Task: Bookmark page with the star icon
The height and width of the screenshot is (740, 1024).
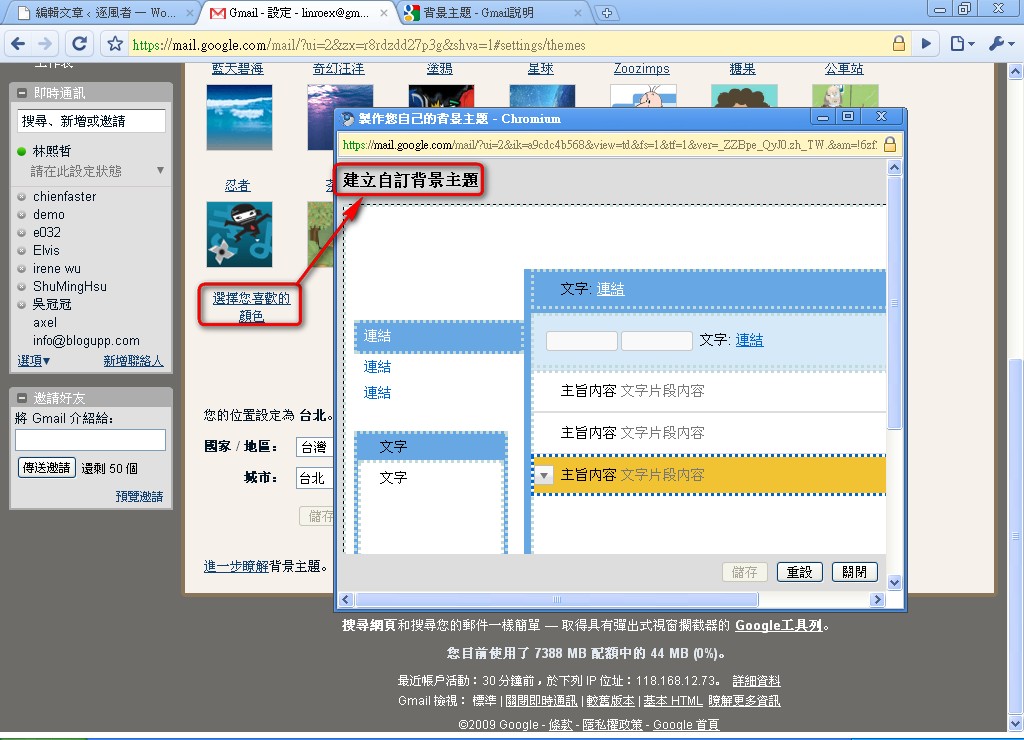Action: point(115,44)
